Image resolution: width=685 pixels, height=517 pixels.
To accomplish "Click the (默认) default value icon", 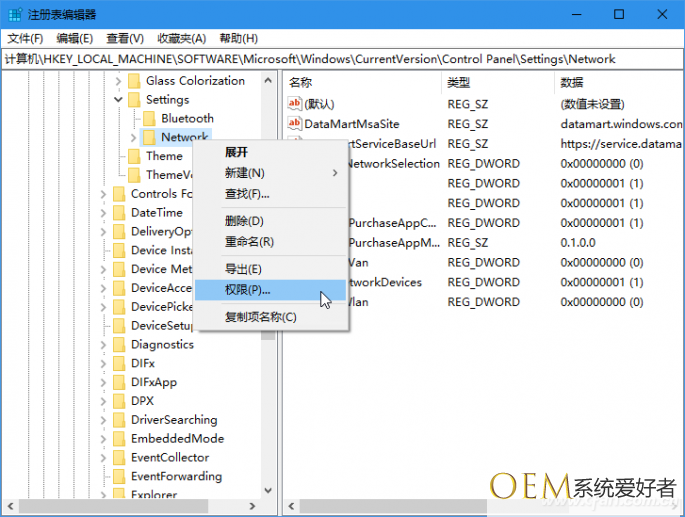I will [294, 104].
